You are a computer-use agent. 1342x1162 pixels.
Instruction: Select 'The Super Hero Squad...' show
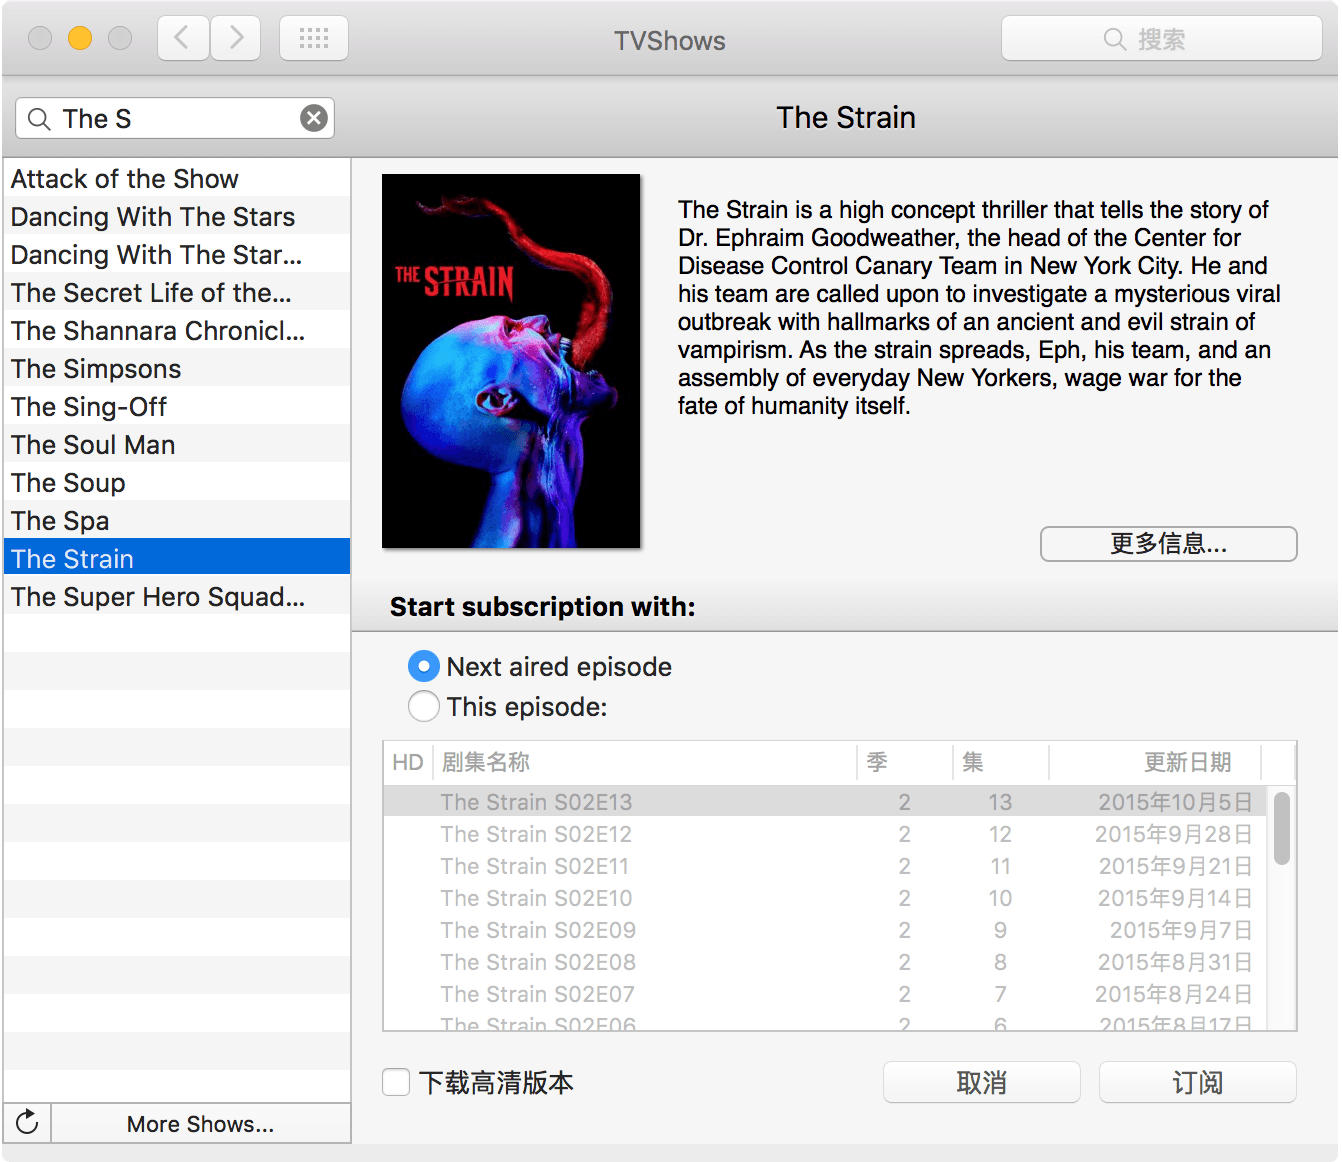pyautogui.click(x=177, y=596)
